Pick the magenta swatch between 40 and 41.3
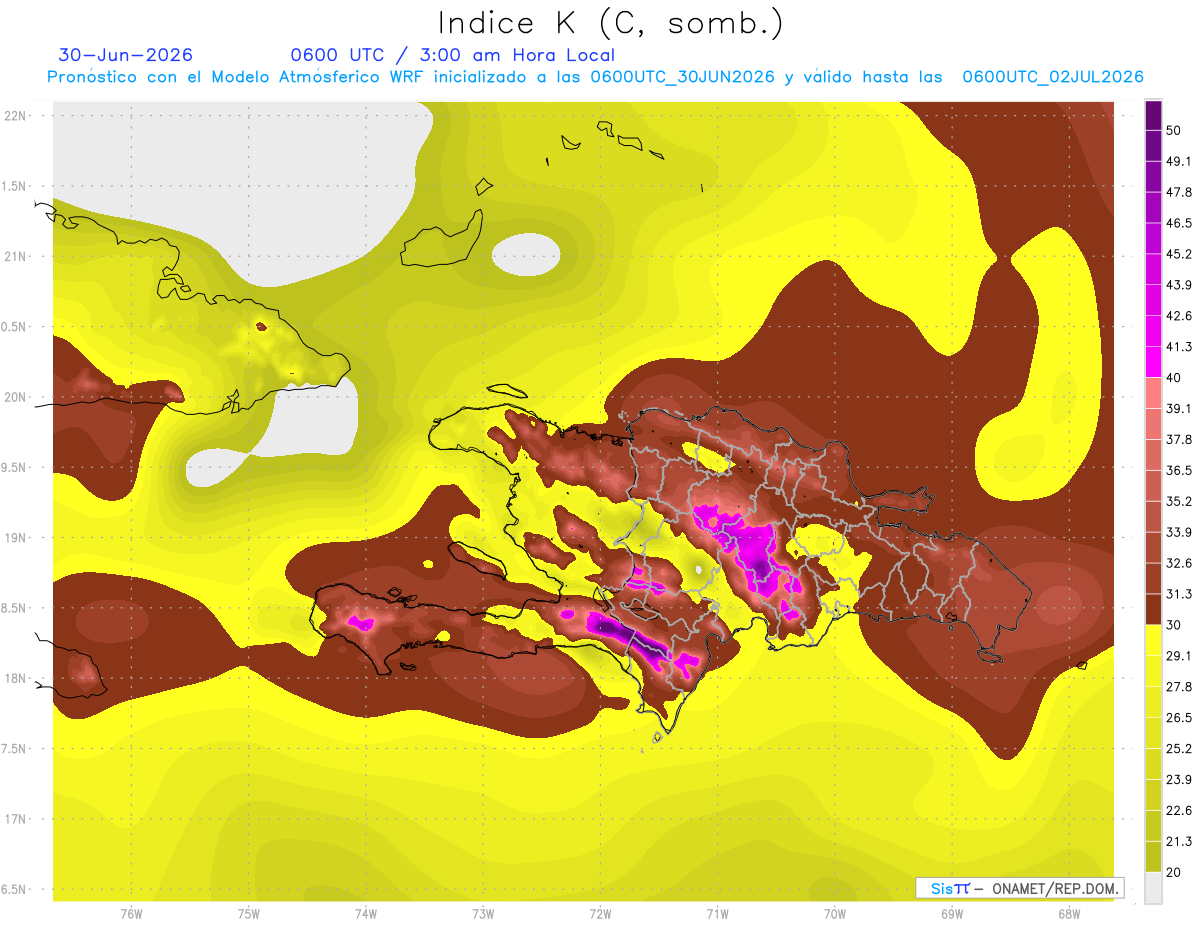Viewport: 1200px width, 927px height. [1153, 361]
